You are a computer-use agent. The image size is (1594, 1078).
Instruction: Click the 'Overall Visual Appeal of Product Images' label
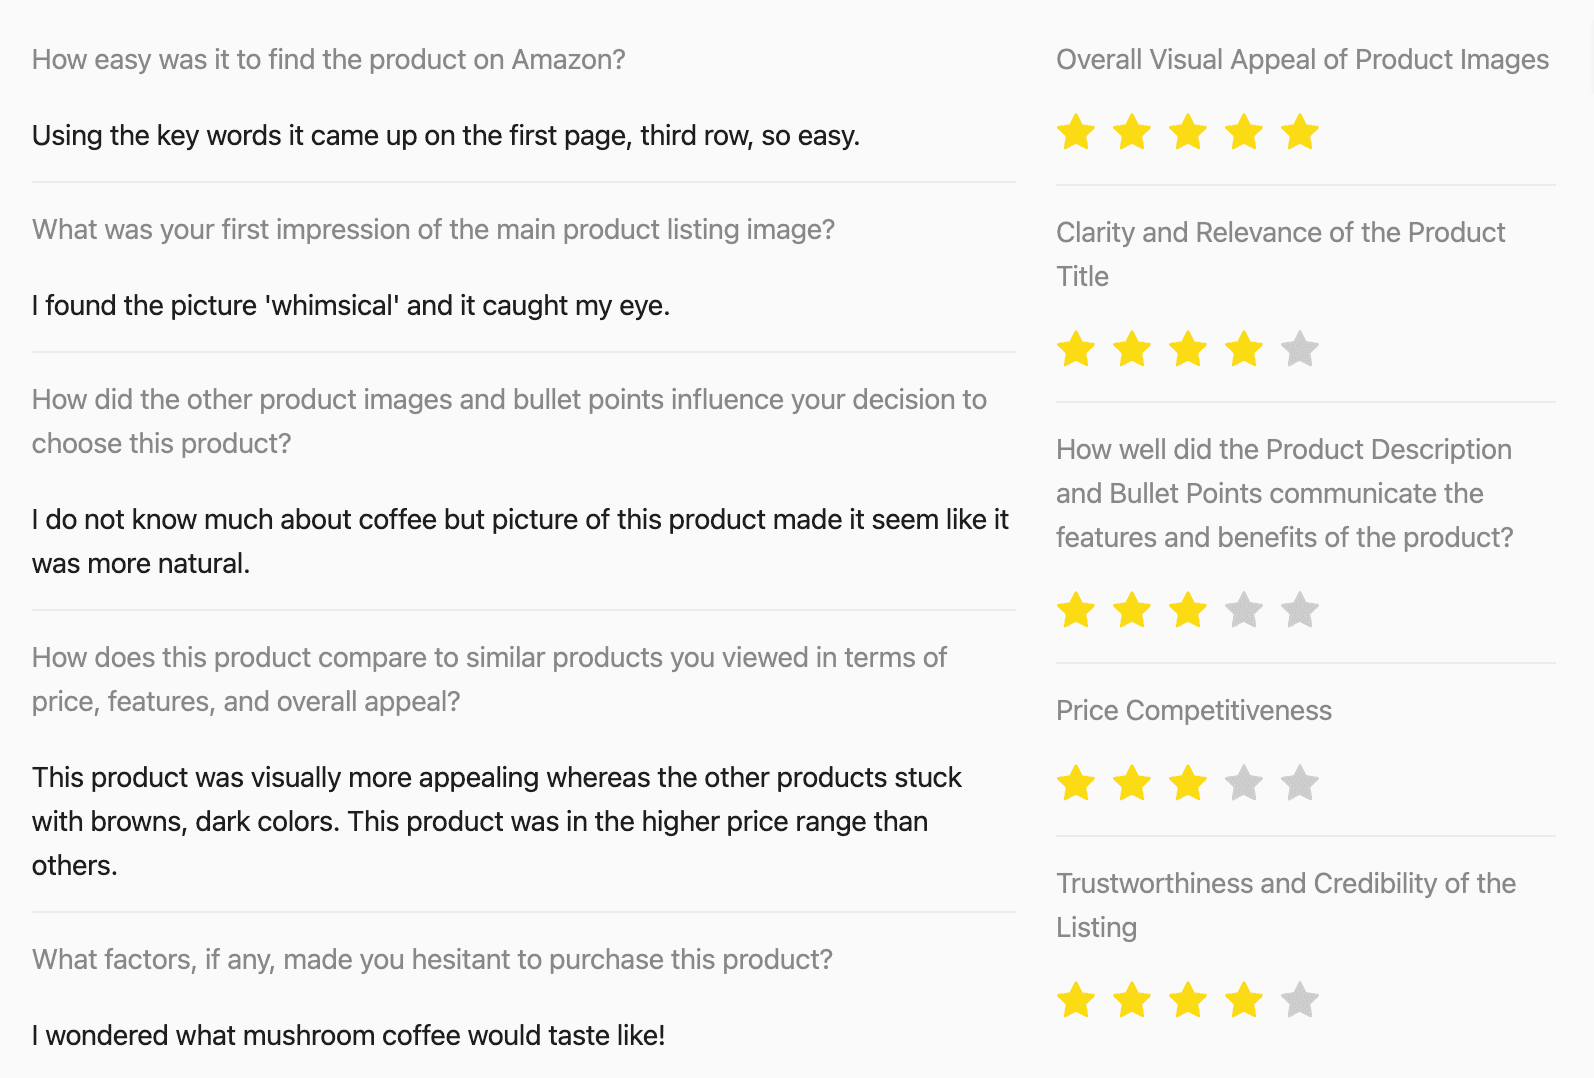pyautogui.click(x=1302, y=60)
